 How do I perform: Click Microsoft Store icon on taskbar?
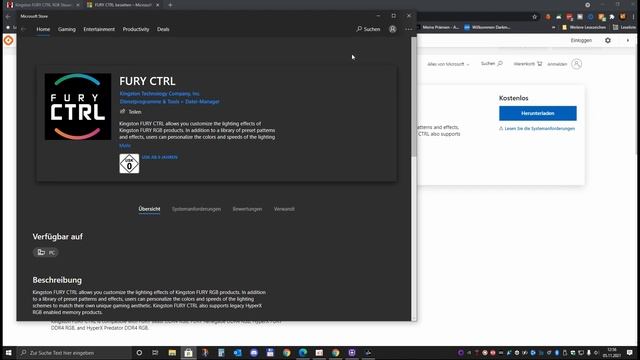pyautogui.click(x=188, y=353)
